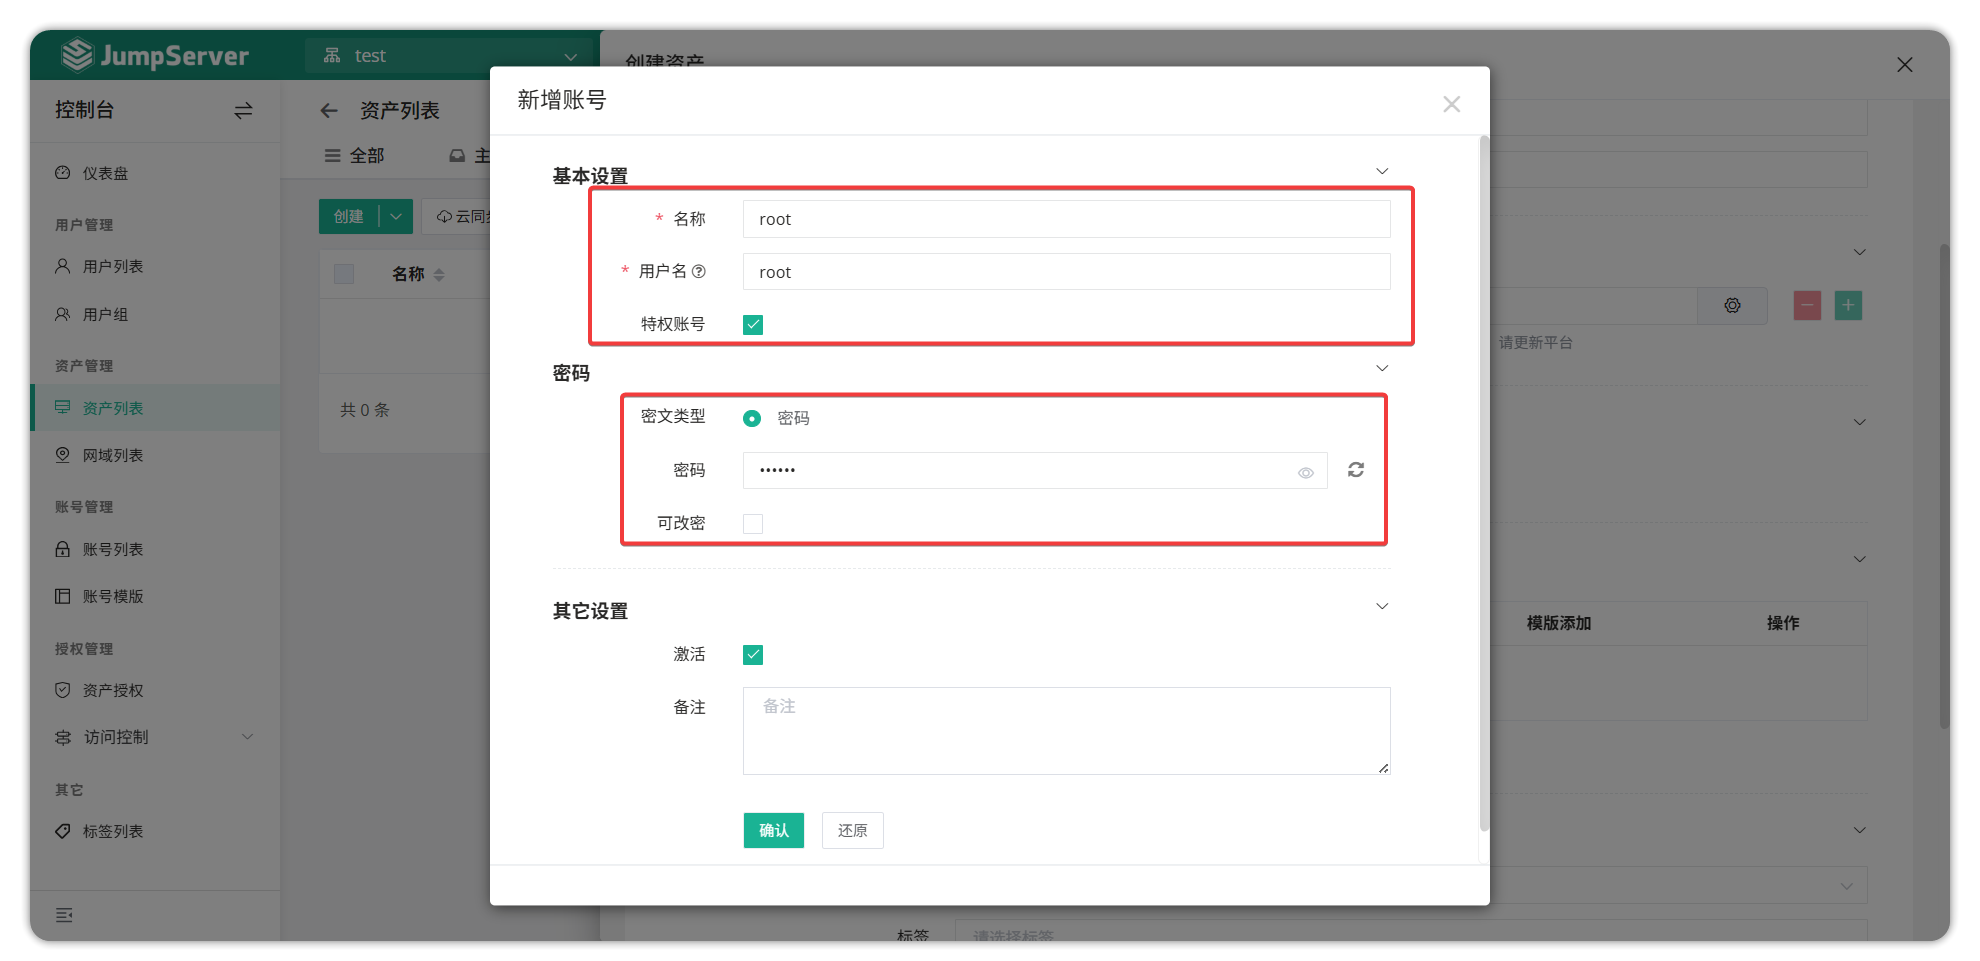Collapse the 基本设置 section chevron
Screen dimensions: 1980x961
tap(1383, 170)
